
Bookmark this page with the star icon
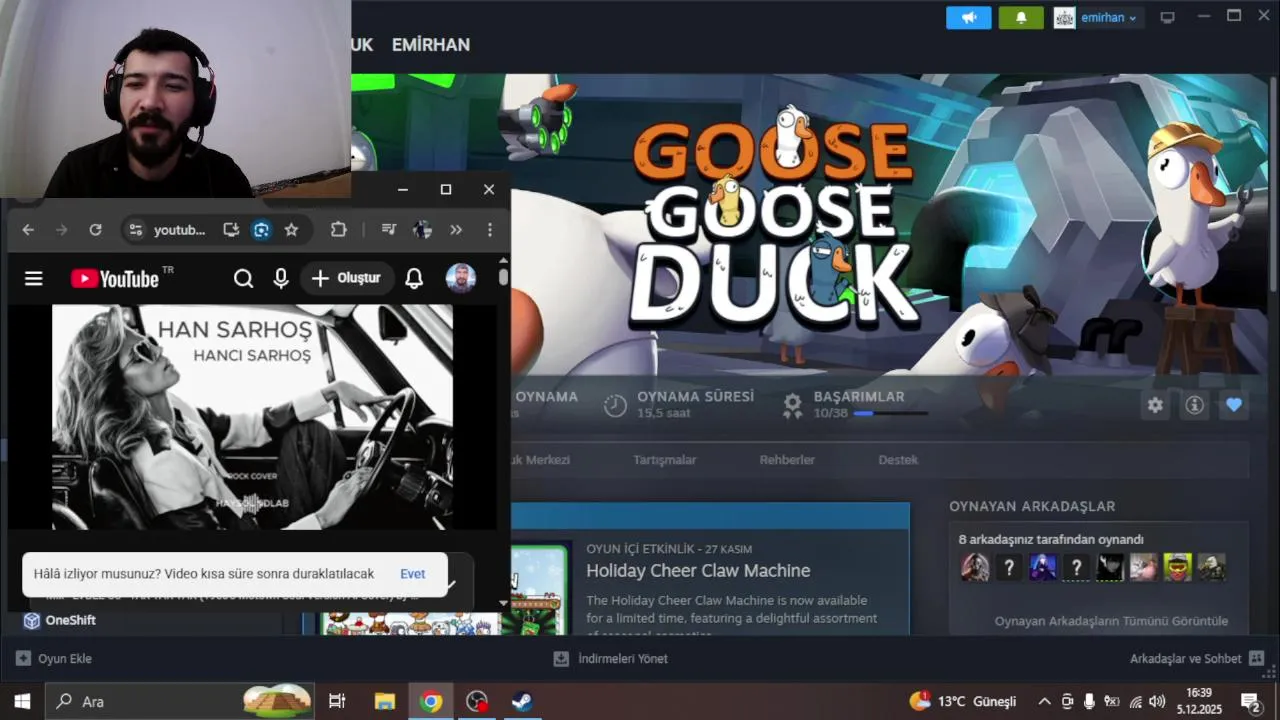pyautogui.click(x=291, y=230)
